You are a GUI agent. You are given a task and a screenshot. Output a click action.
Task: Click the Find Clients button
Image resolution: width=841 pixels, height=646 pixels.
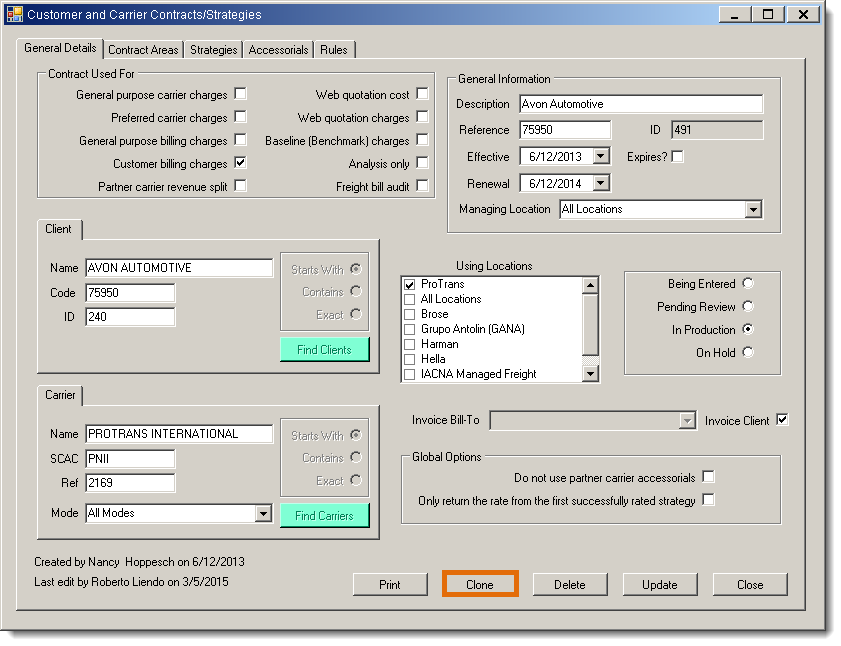coord(324,350)
